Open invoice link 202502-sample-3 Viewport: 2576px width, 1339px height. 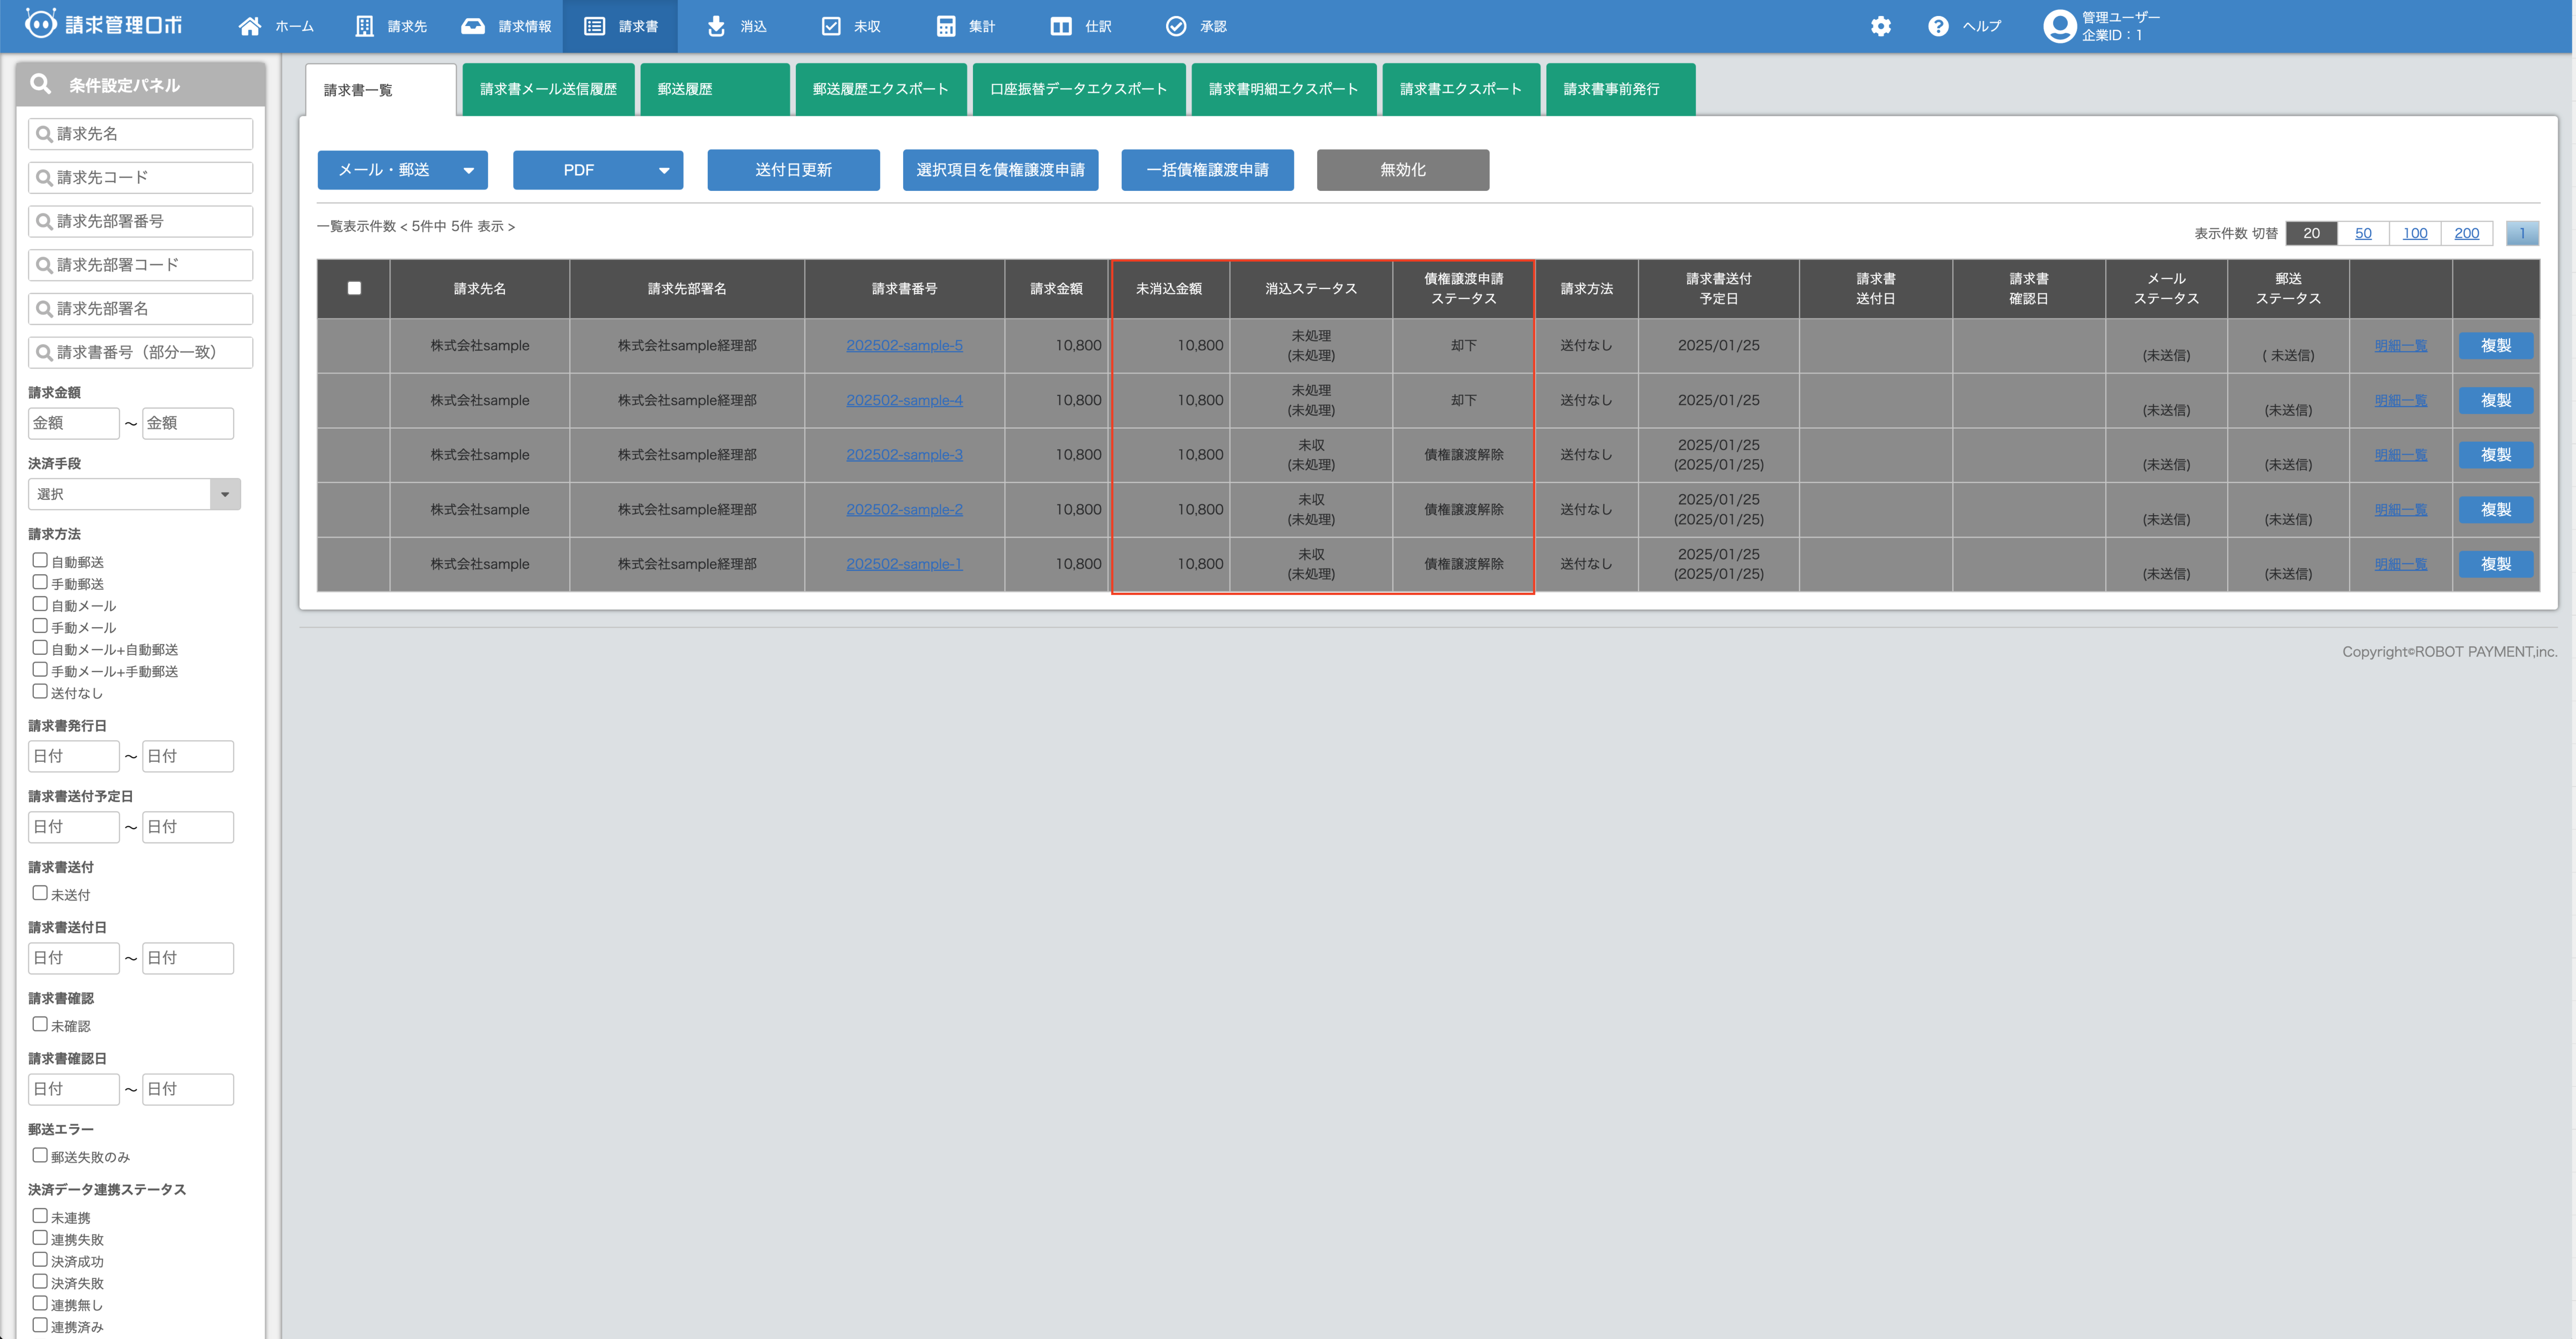tap(904, 454)
